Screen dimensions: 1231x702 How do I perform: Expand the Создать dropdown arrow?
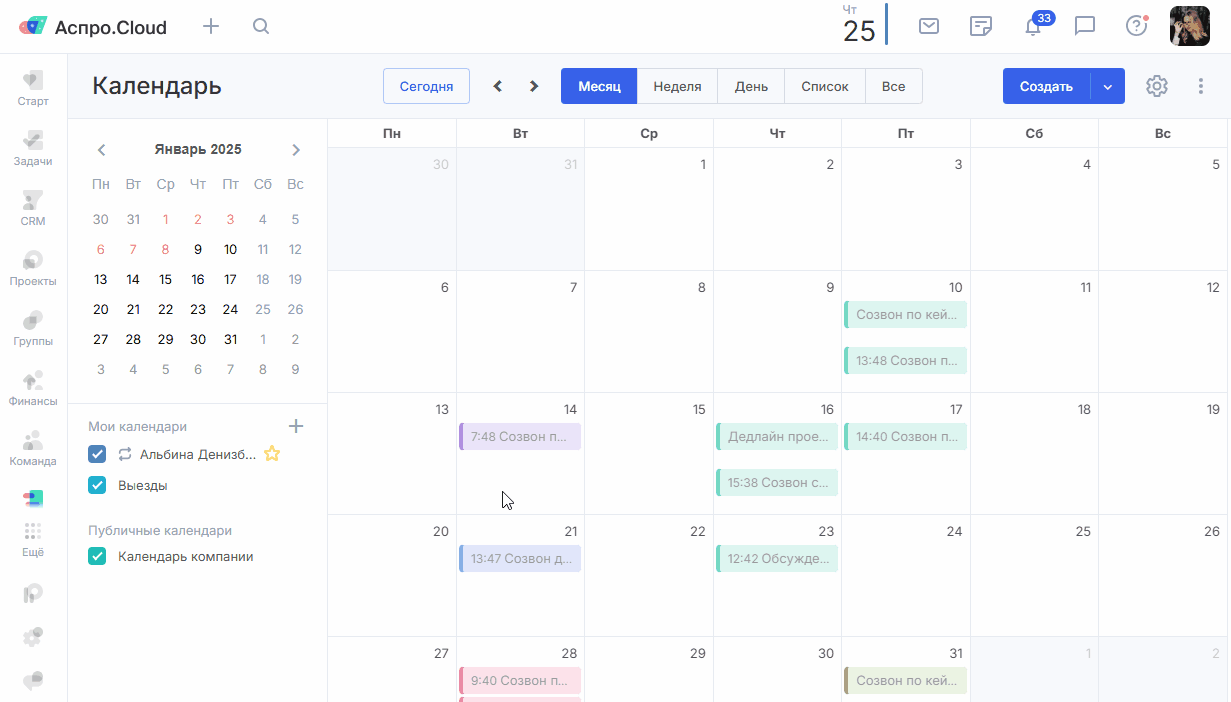(x=1107, y=86)
